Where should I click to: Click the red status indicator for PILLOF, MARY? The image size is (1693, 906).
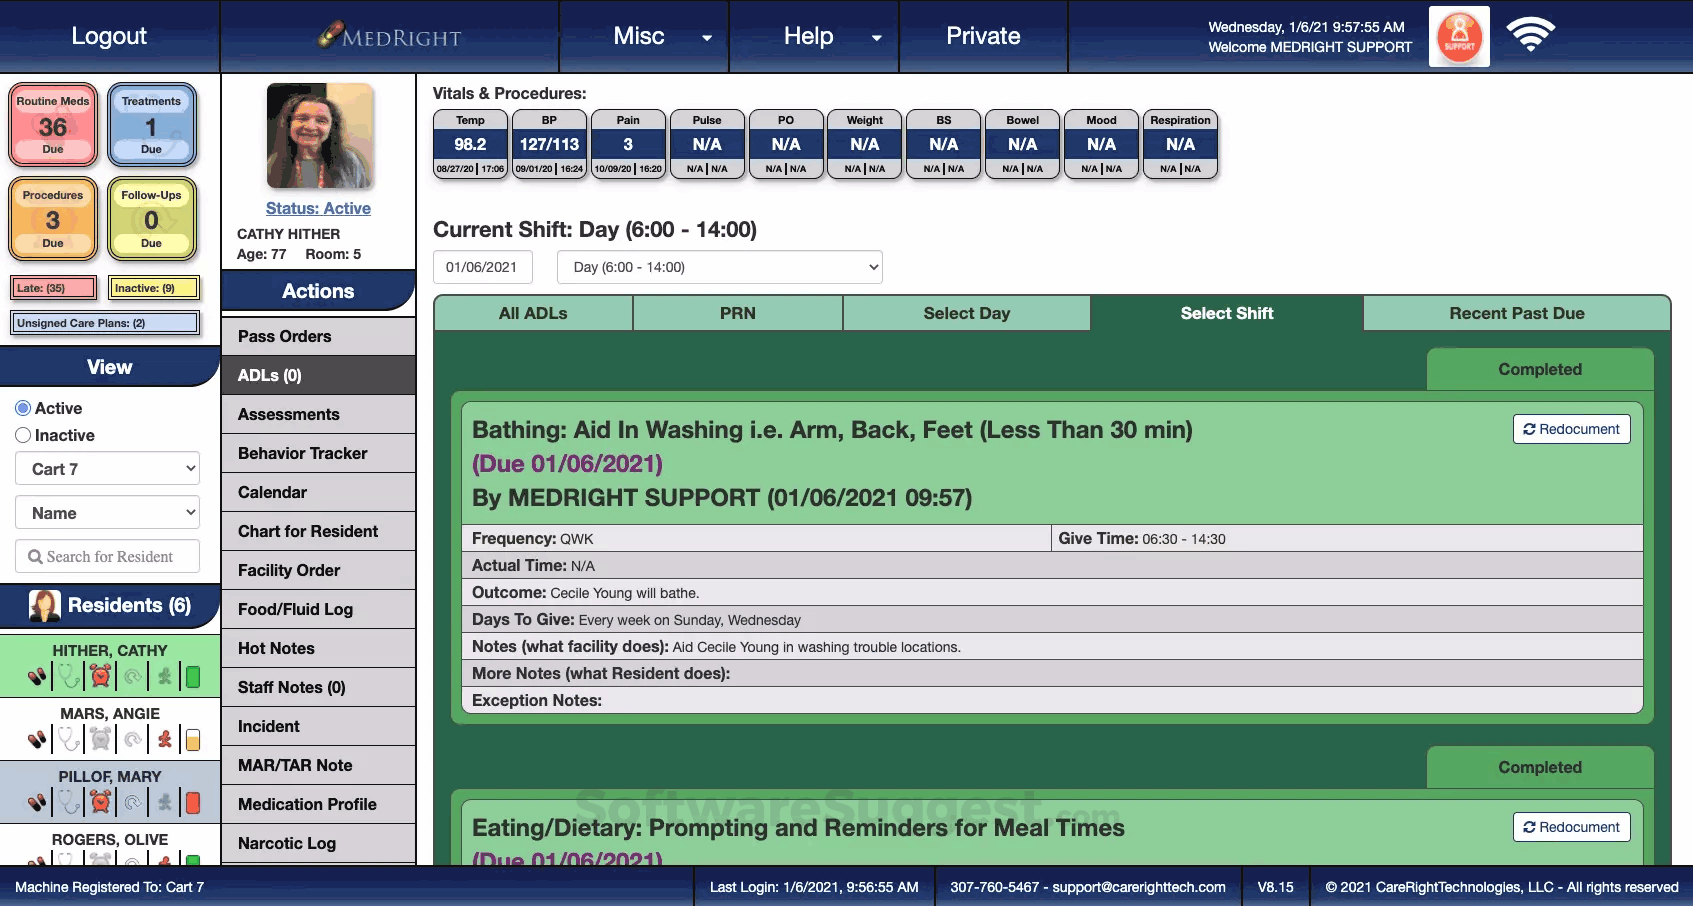click(x=193, y=802)
